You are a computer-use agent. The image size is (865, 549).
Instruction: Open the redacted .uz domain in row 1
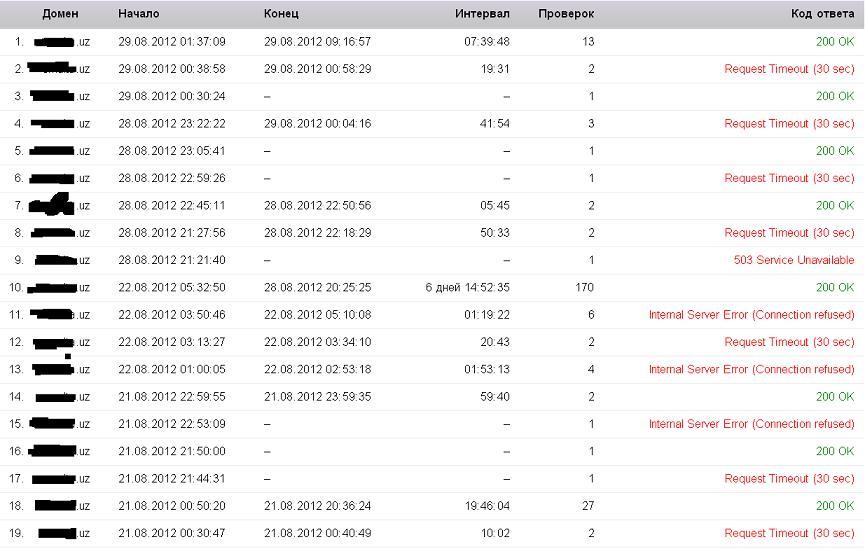click(62, 42)
